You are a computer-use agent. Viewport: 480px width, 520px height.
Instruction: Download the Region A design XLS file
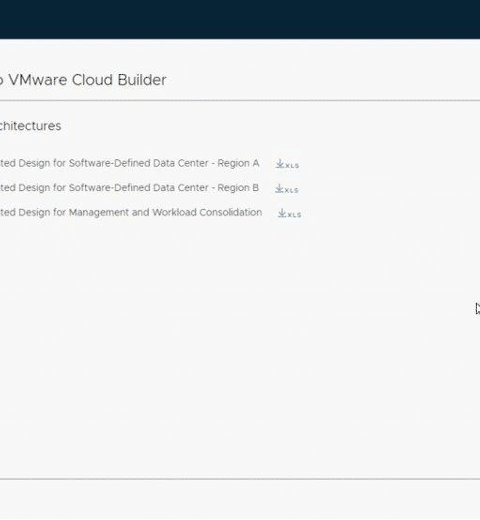pos(287,164)
